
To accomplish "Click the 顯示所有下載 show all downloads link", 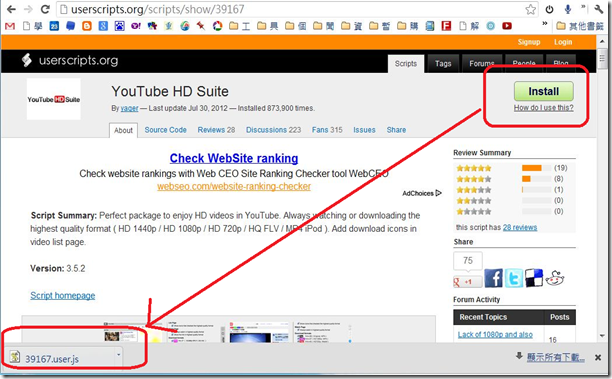I will coord(556,357).
